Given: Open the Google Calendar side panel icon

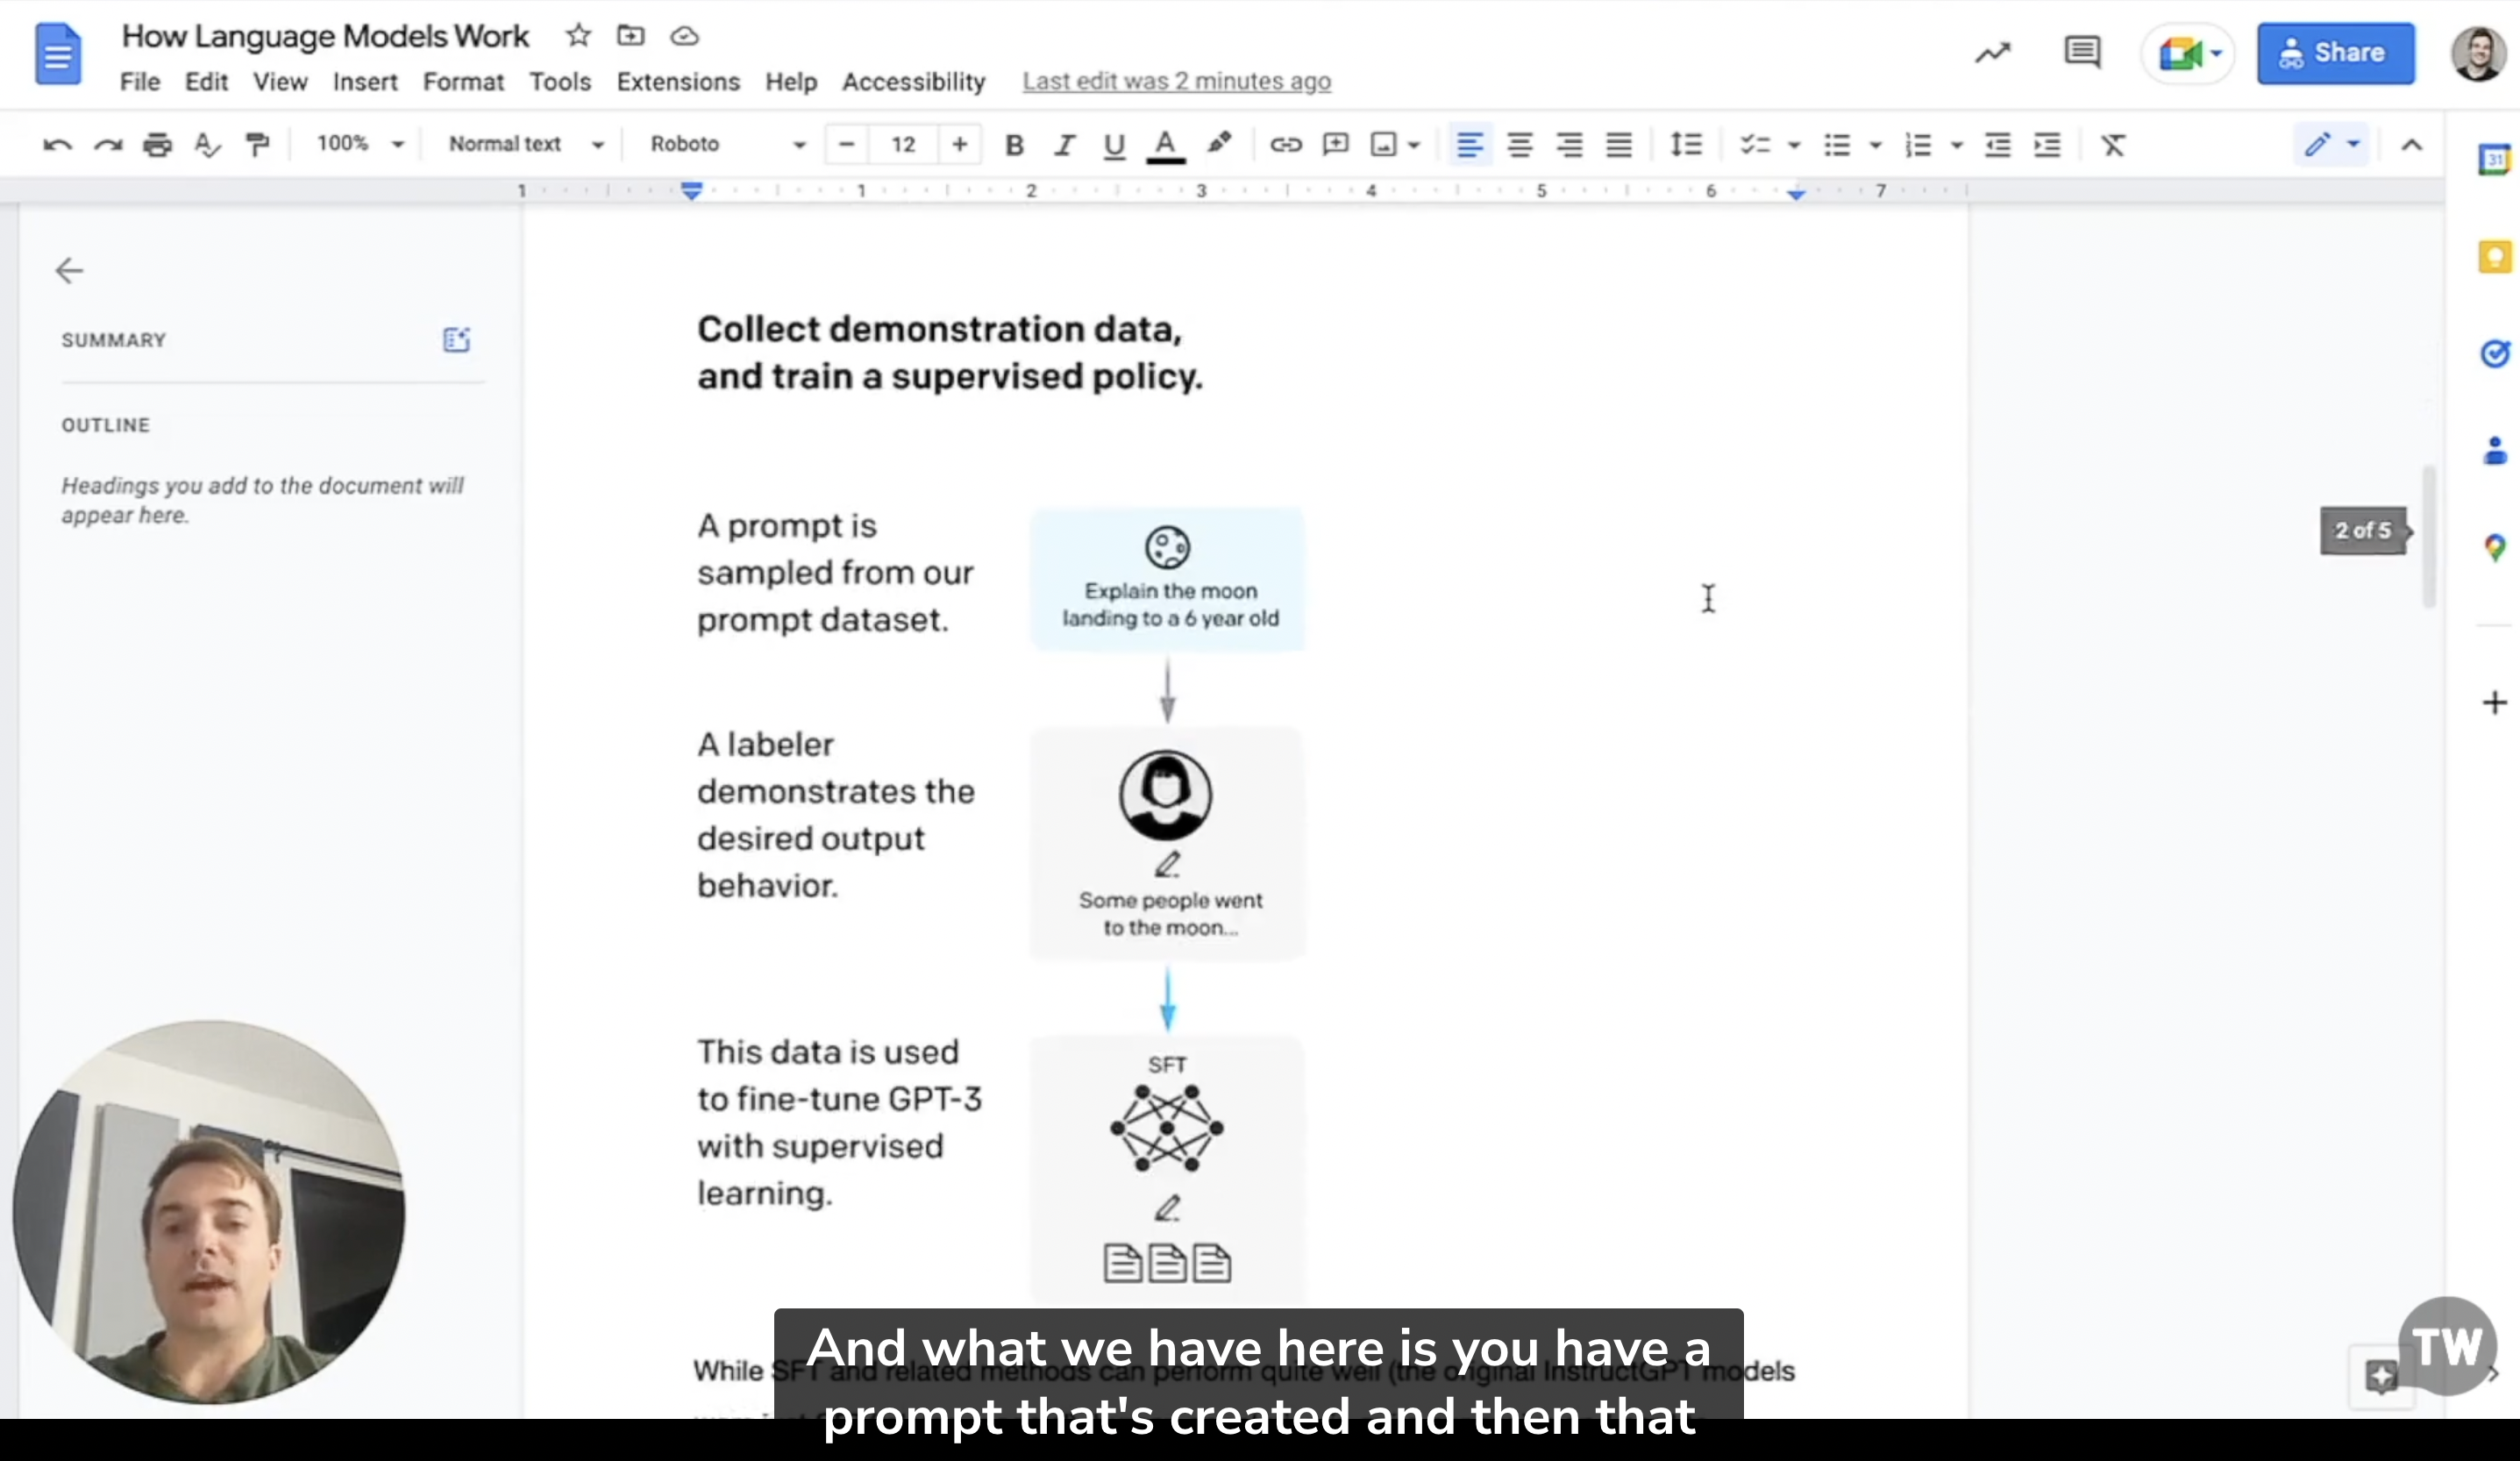Looking at the screenshot, I should (2494, 160).
